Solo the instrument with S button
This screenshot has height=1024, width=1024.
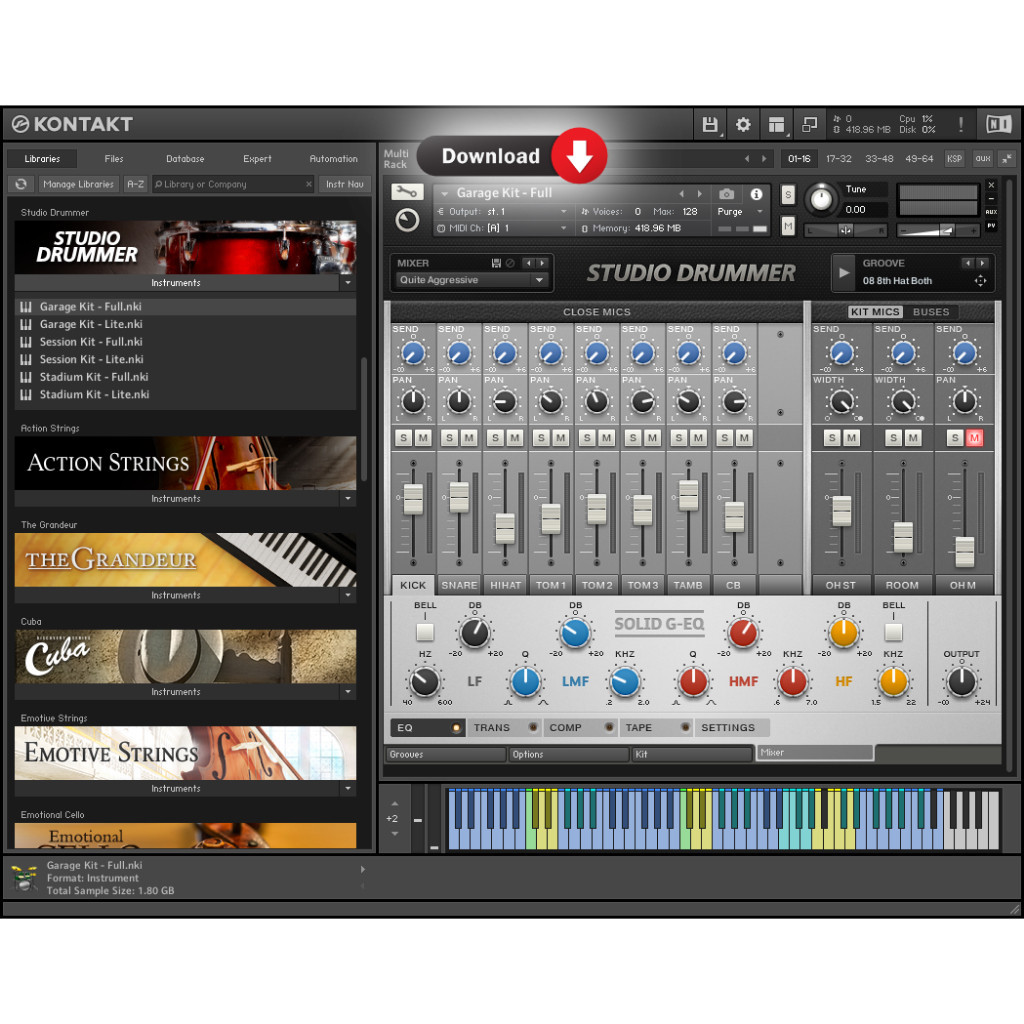788,195
